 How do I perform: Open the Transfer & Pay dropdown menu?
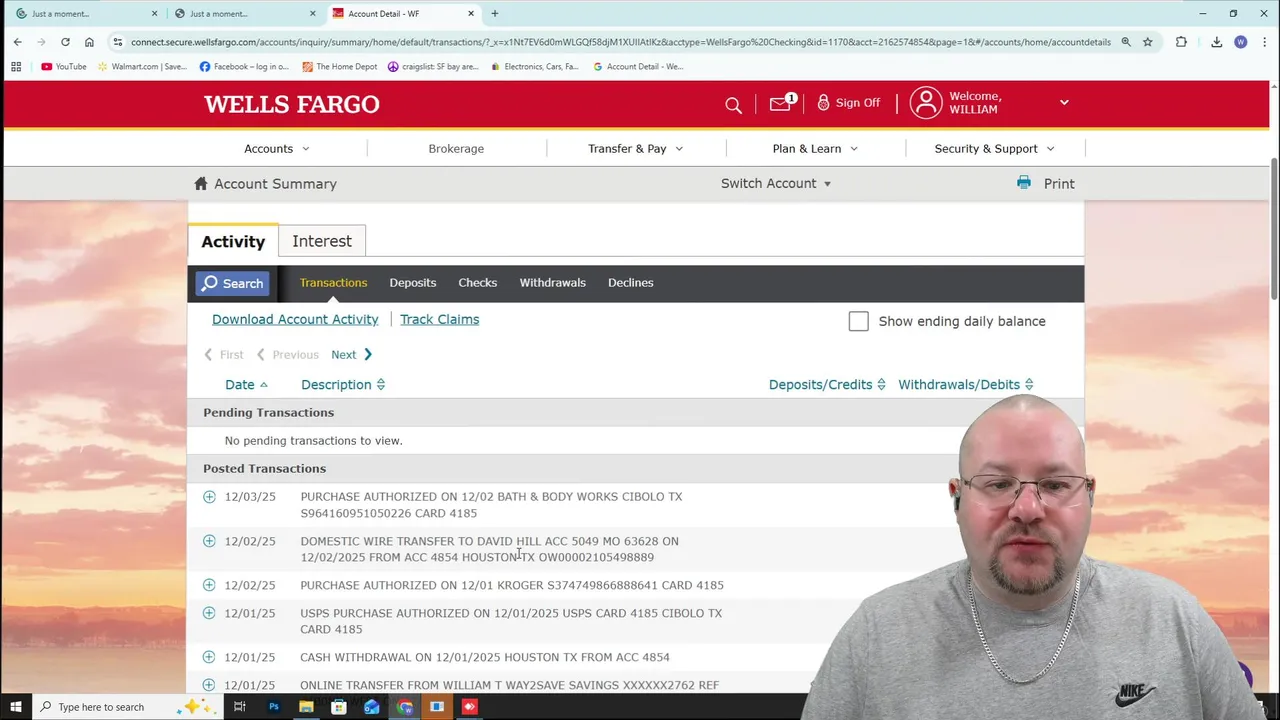click(636, 149)
